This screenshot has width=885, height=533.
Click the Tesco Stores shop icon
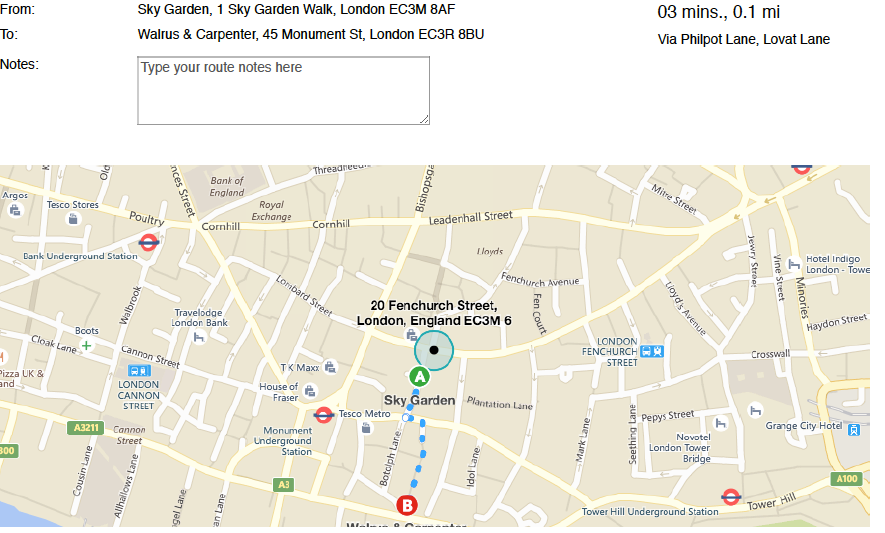tap(73, 219)
